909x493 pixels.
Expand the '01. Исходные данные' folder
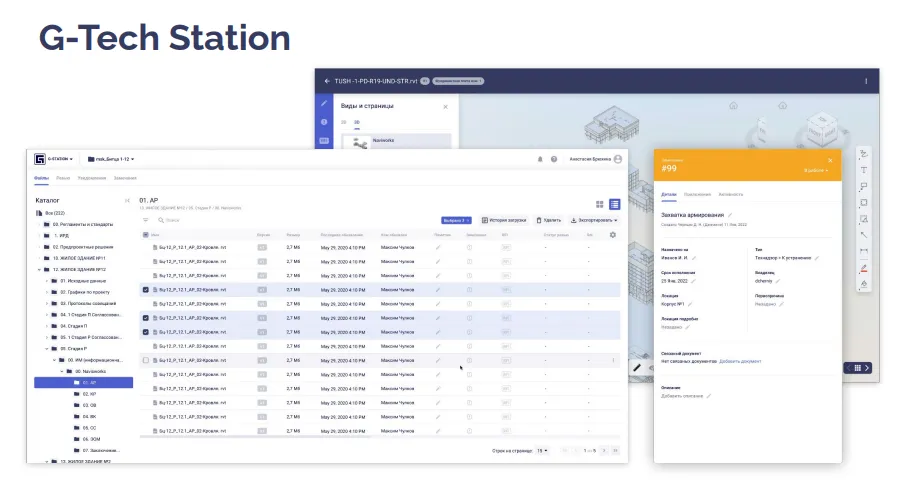point(47,281)
